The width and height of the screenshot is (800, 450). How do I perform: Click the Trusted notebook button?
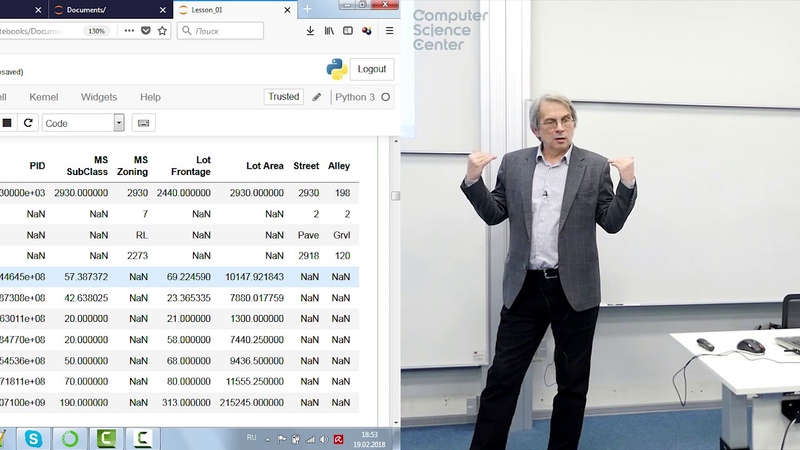(283, 97)
